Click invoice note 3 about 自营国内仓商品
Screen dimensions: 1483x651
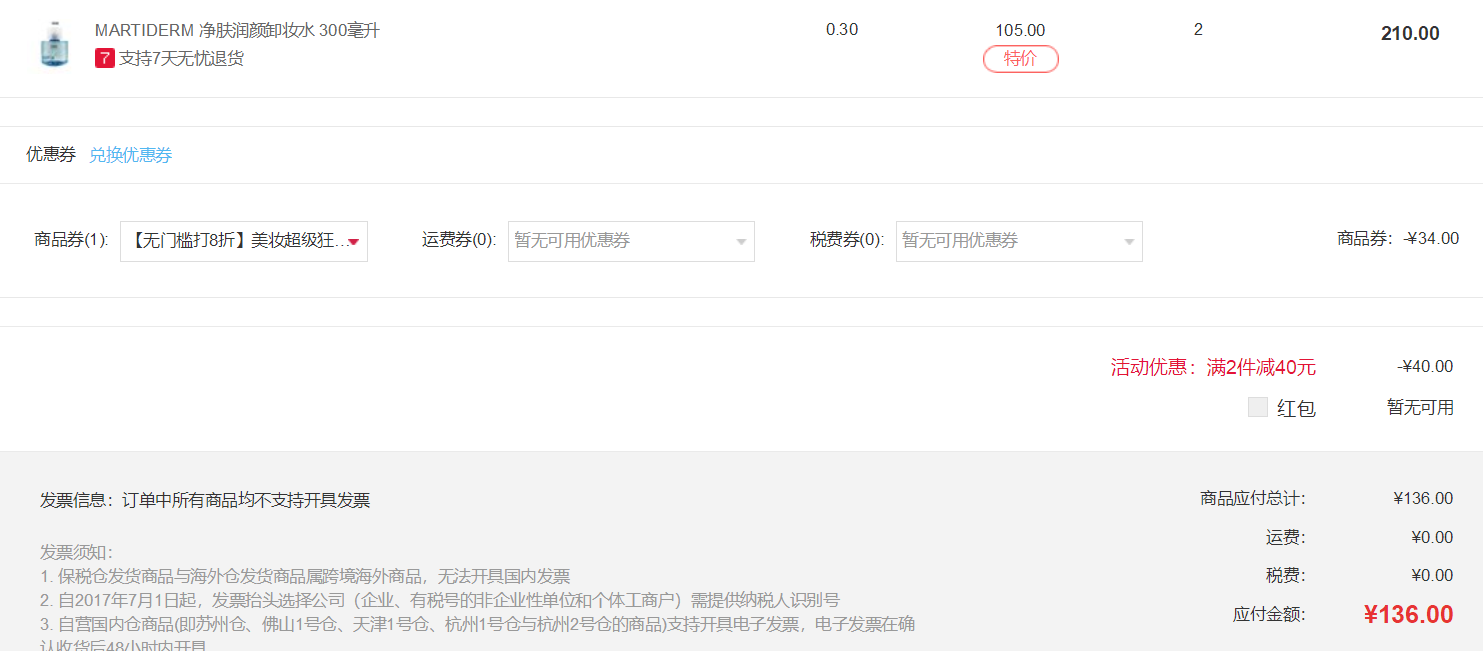477,624
